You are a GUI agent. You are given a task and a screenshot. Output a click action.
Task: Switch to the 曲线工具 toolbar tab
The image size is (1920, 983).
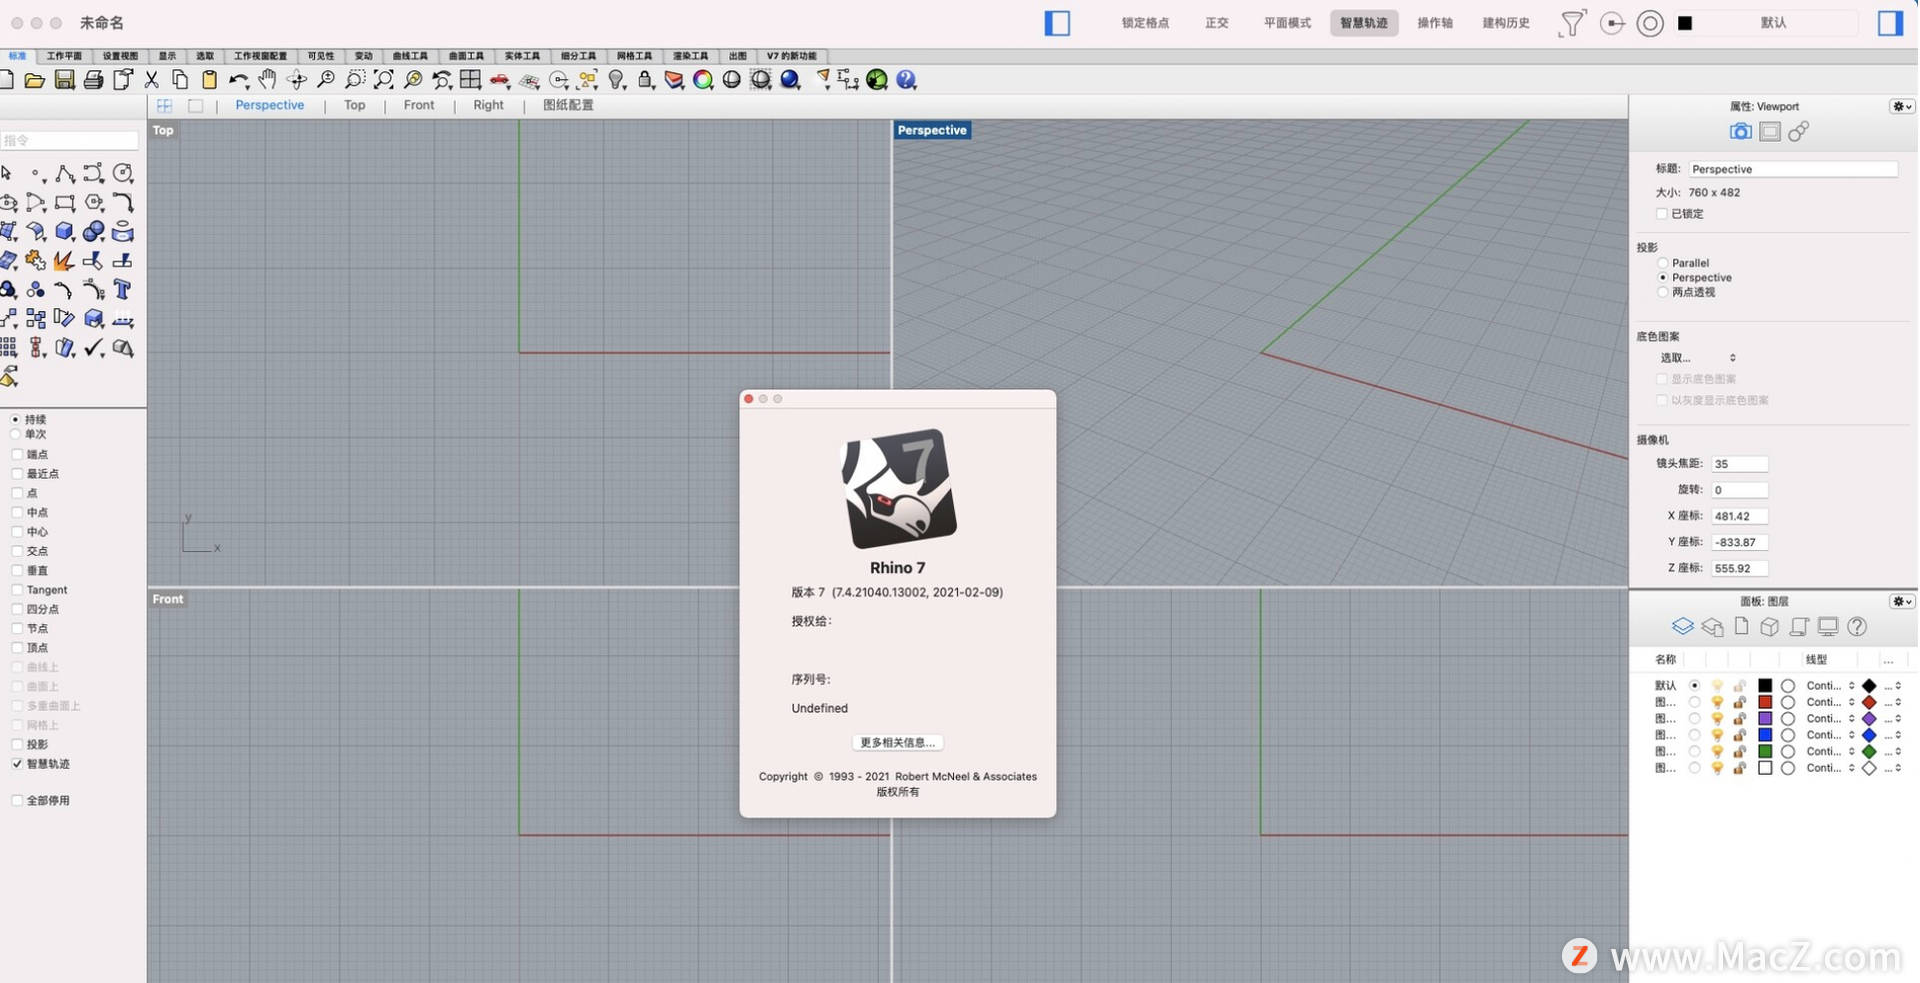pyautogui.click(x=410, y=56)
